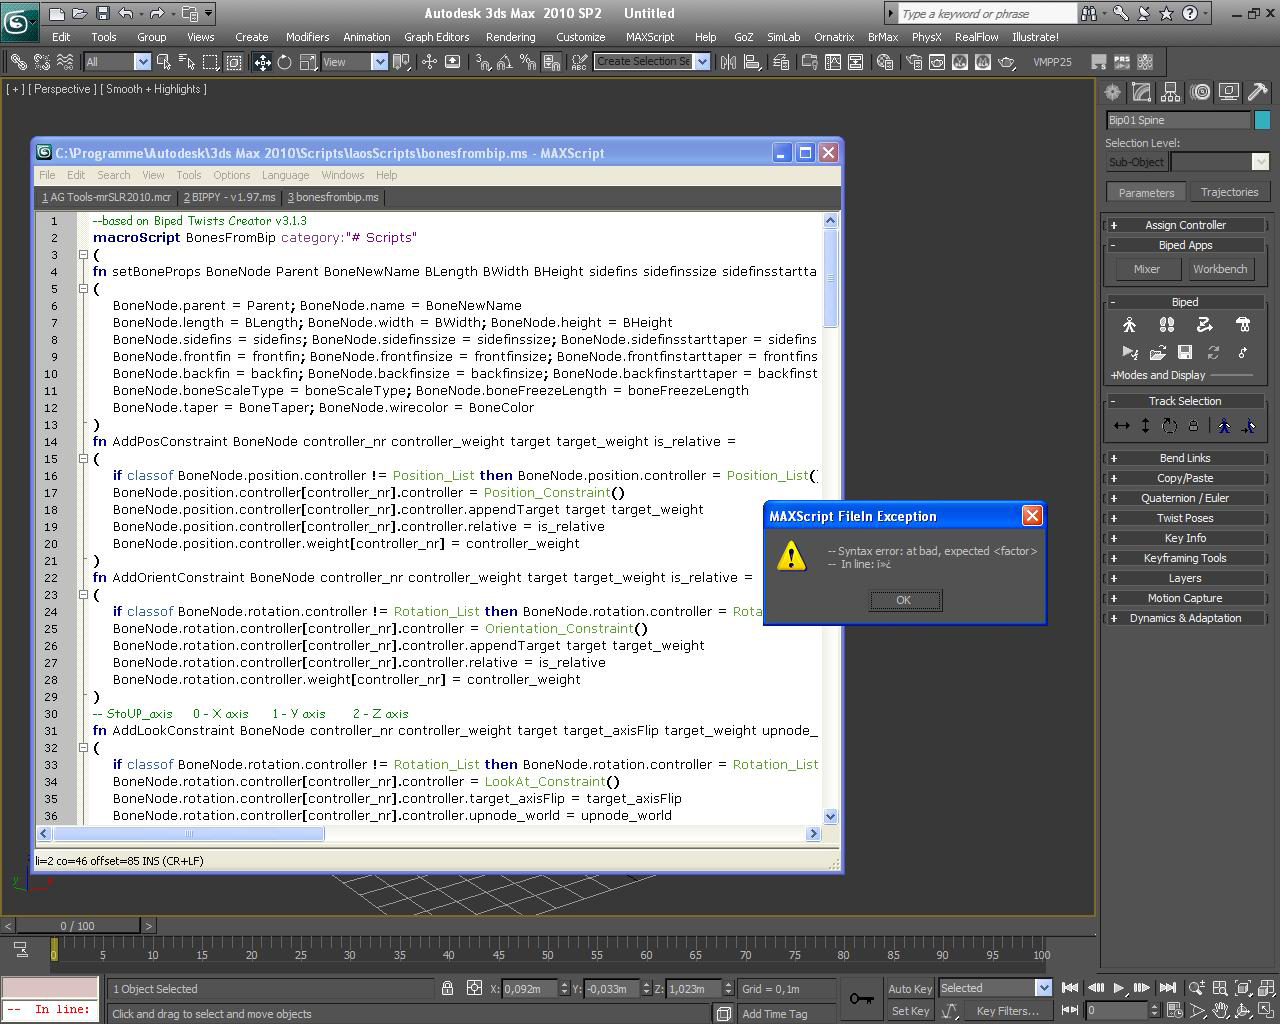Collapse the Biped Apps rollout

click(x=1185, y=245)
